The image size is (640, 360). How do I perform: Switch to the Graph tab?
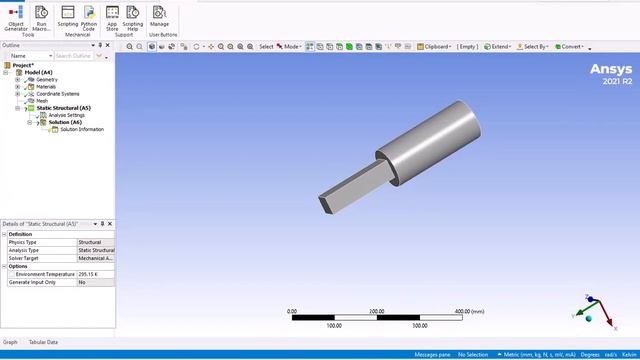tap(10, 342)
